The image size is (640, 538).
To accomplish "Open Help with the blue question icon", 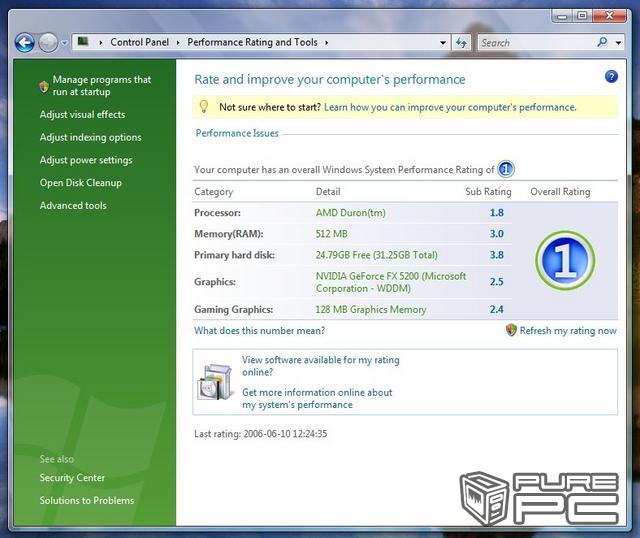I will [x=611, y=76].
